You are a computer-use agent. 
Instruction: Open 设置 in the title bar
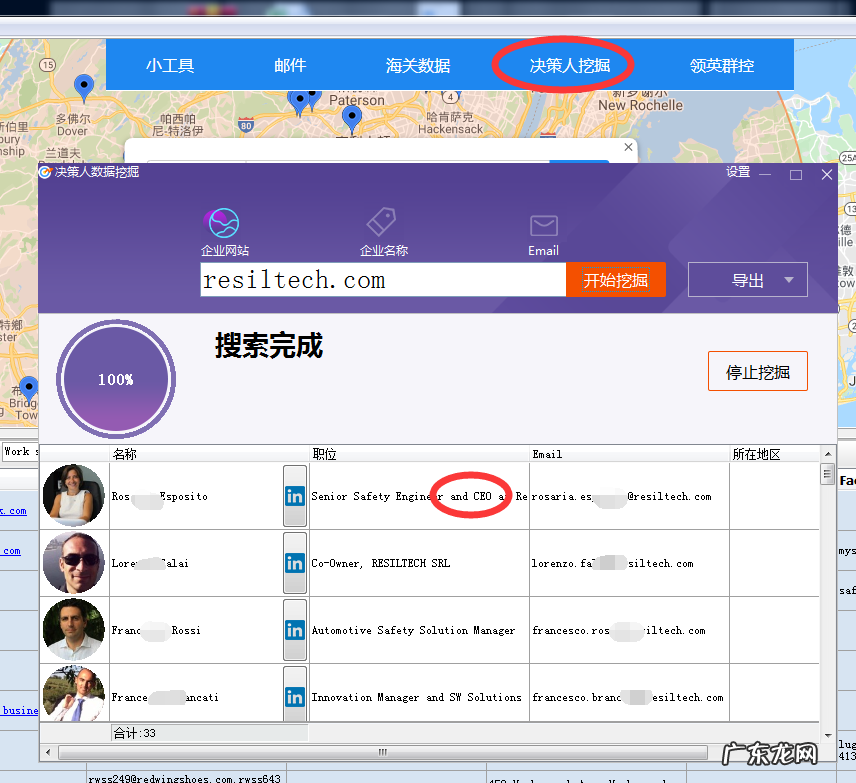[738, 172]
